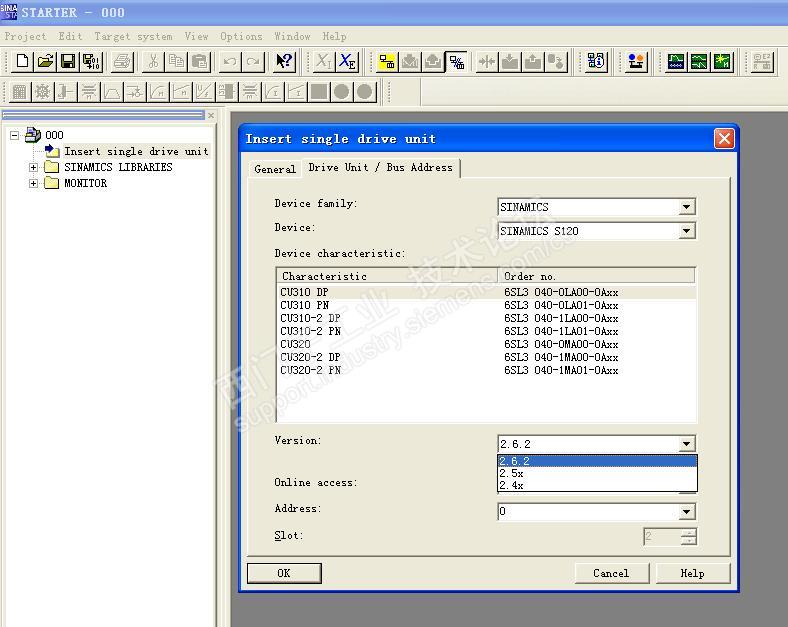Open the View menu
This screenshot has width=788, height=627.
pos(196,36)
